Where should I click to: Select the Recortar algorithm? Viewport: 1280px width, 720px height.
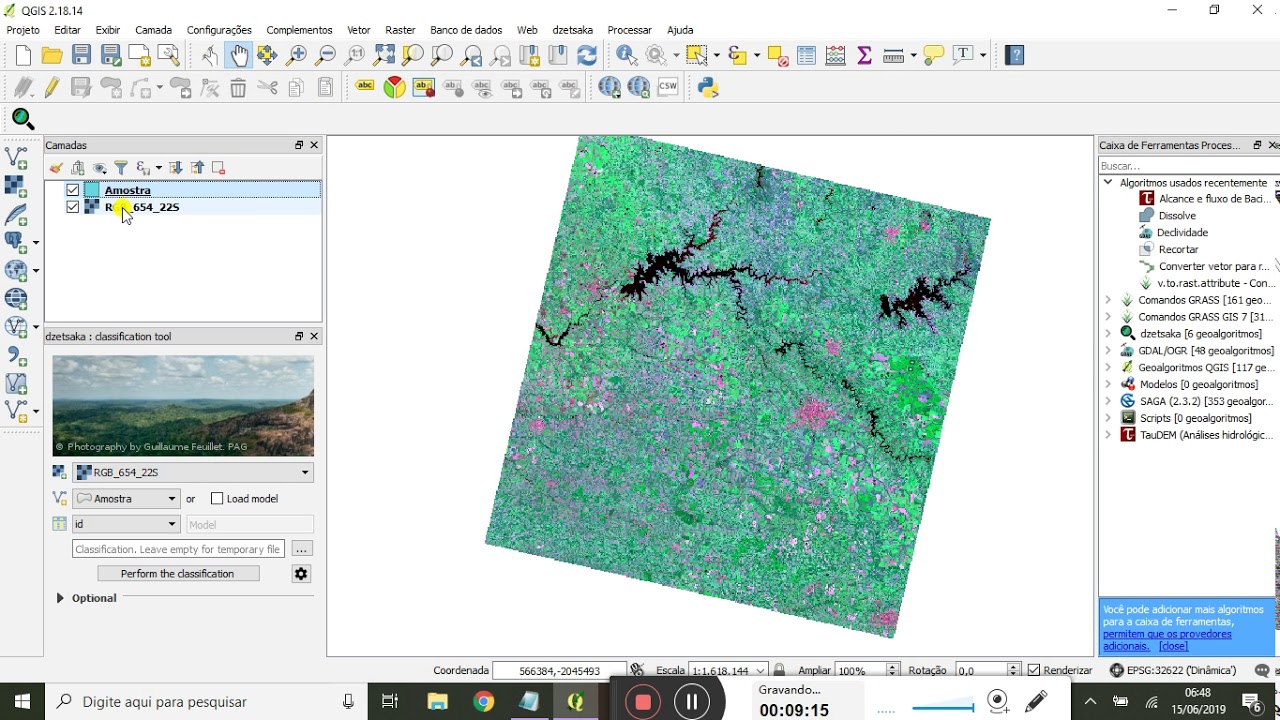(1178, 250)
